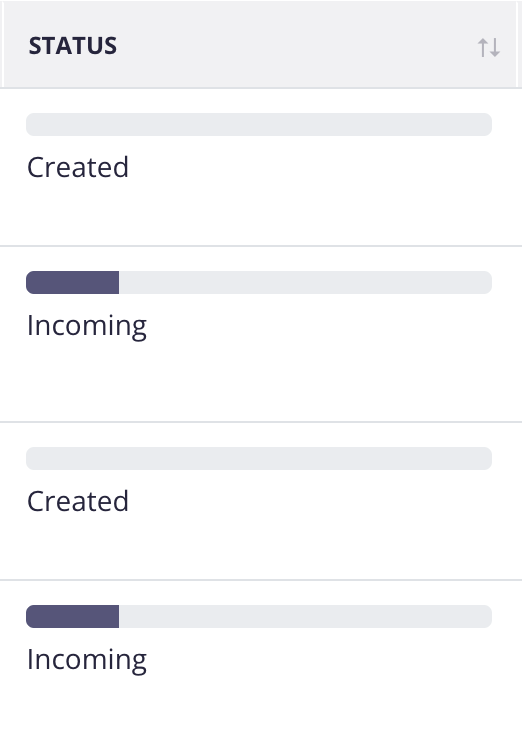Select the second Created row's empty progress bar
Image resolution: width=522 pixels, height=744 pixels.
pyautogui.click(x=259, y=458)
